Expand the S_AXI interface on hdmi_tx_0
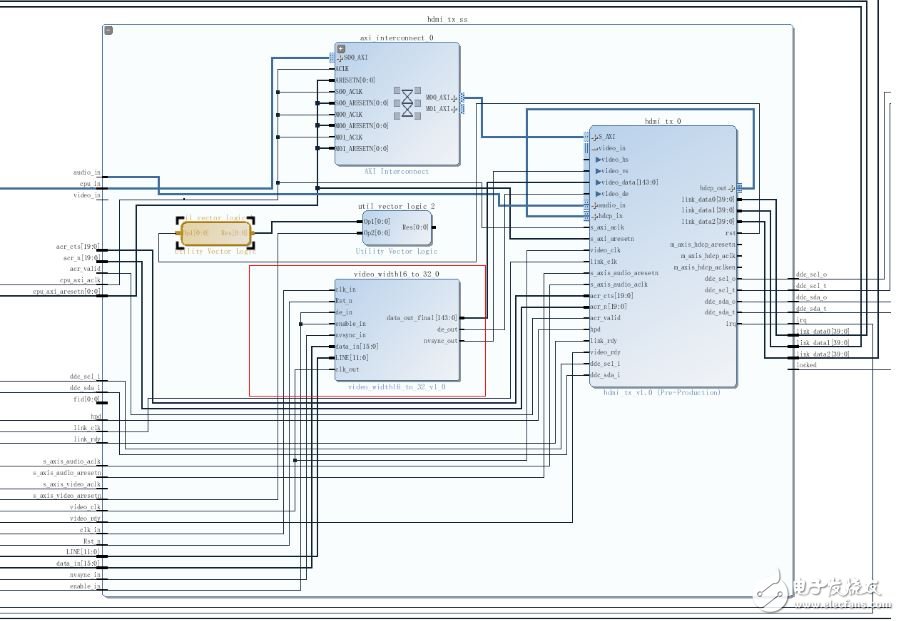This screenshot has width=900, height=621. (x=595, y=137)
